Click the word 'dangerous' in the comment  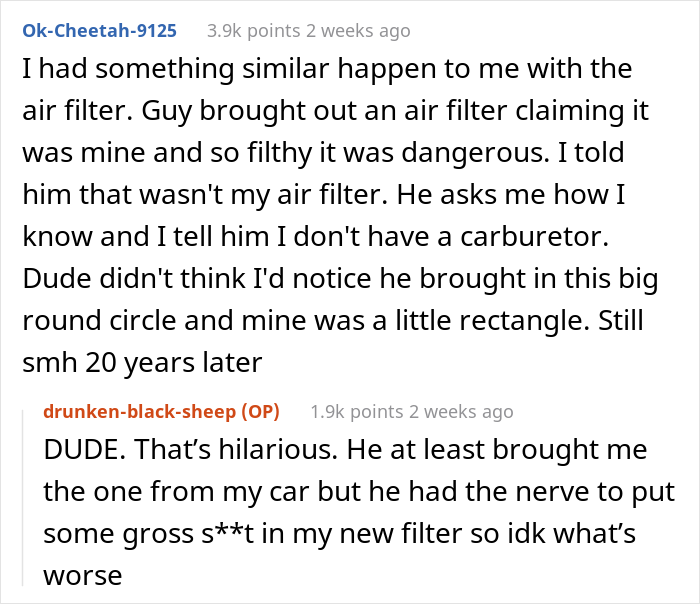coord(471,152)
